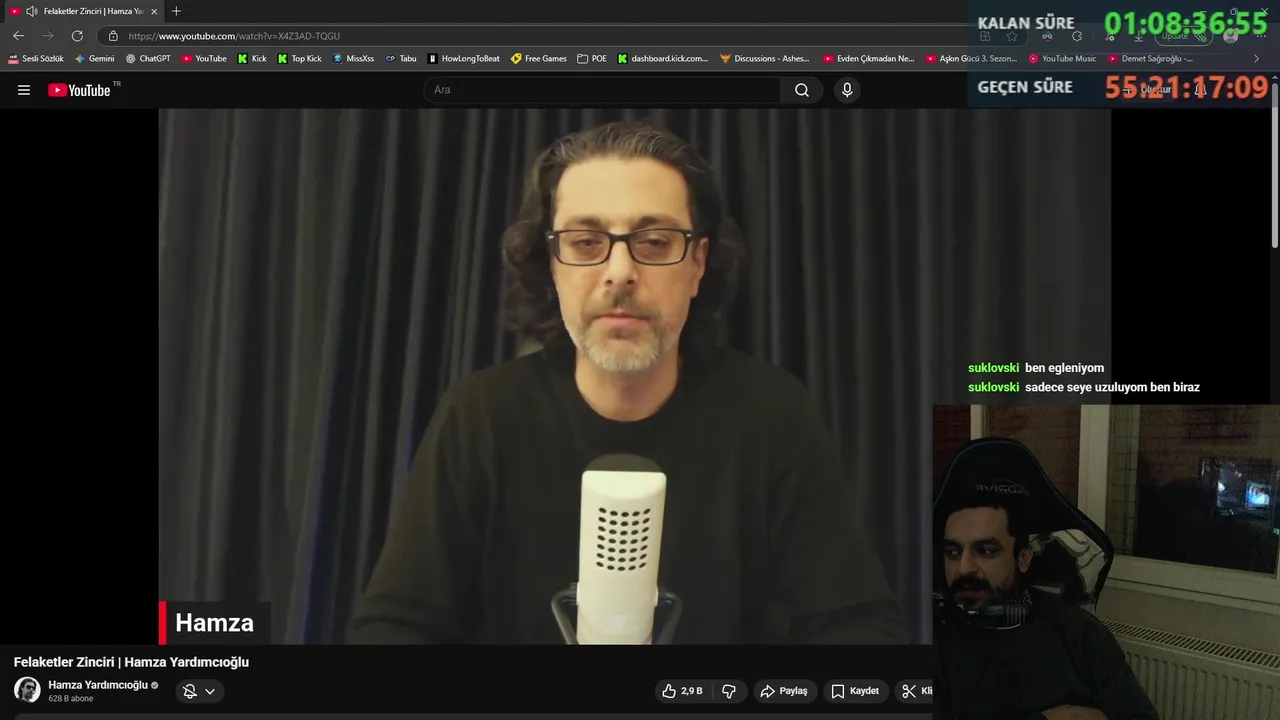The width and height of the screenshot is (1280, 720).
Task: Open Demet Sağıroğlu bookmark
Action: click(x=1150, y=59)
